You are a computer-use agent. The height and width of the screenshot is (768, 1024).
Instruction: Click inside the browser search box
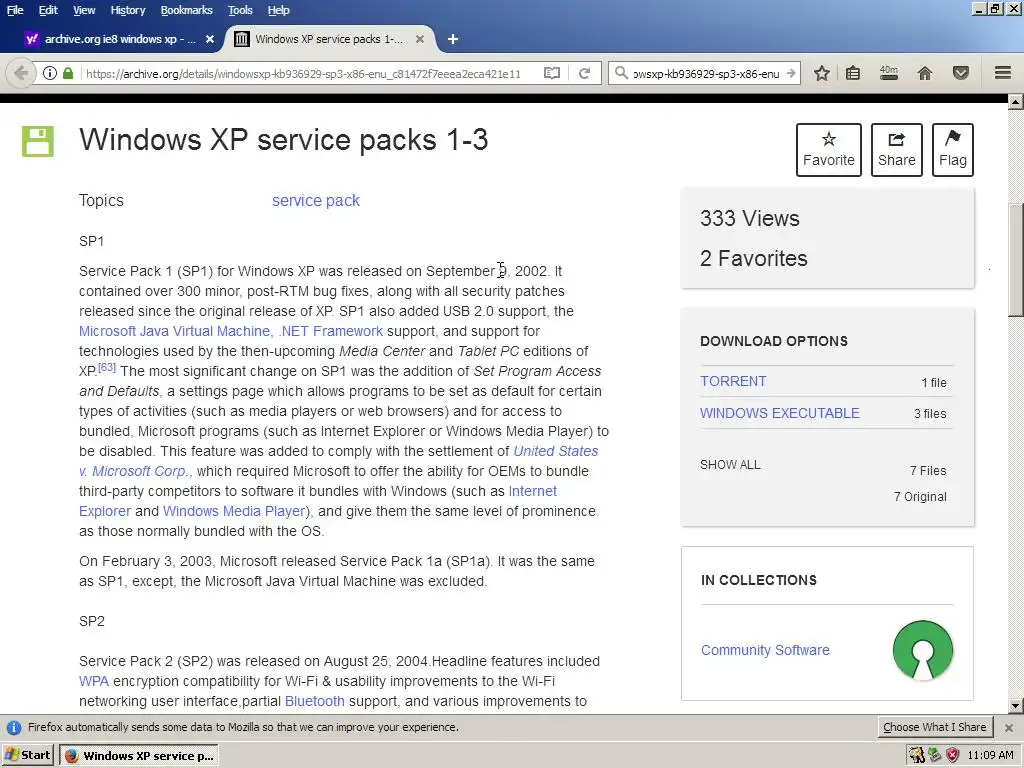tap(706, 73)
